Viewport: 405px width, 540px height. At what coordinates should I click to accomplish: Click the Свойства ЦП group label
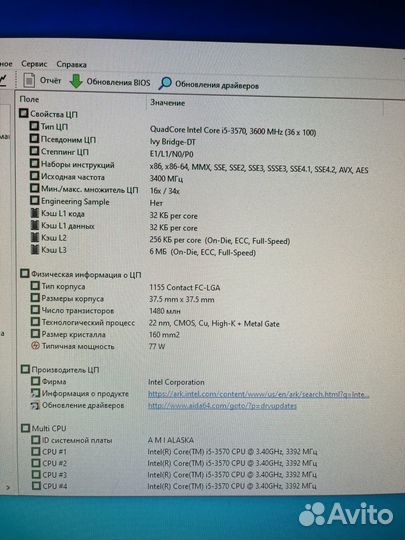(54, 114)
